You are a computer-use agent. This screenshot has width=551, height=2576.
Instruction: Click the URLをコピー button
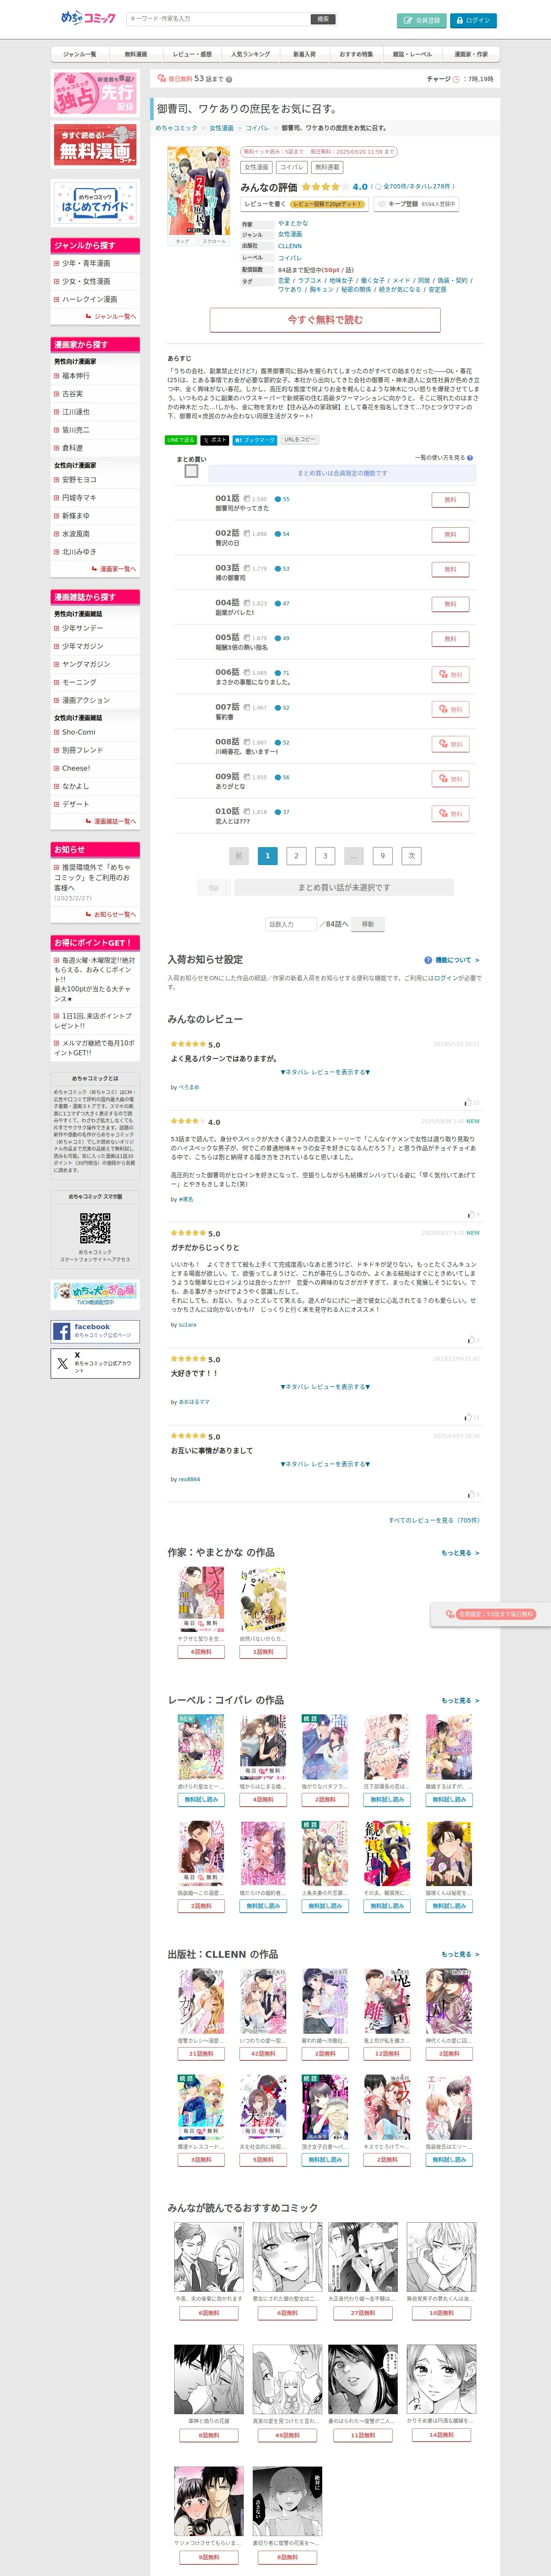pyautogui.click(x=299, y=440)
